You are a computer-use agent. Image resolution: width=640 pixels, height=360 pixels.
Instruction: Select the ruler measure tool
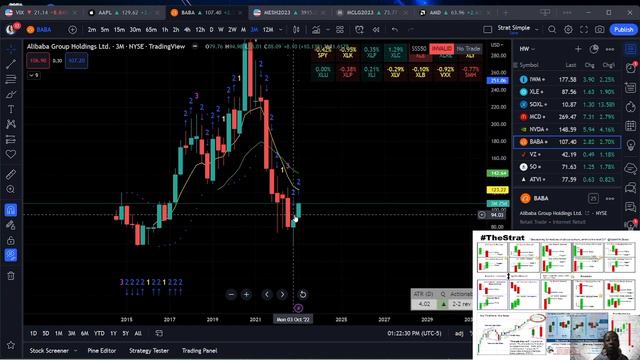tap(11, 174)
